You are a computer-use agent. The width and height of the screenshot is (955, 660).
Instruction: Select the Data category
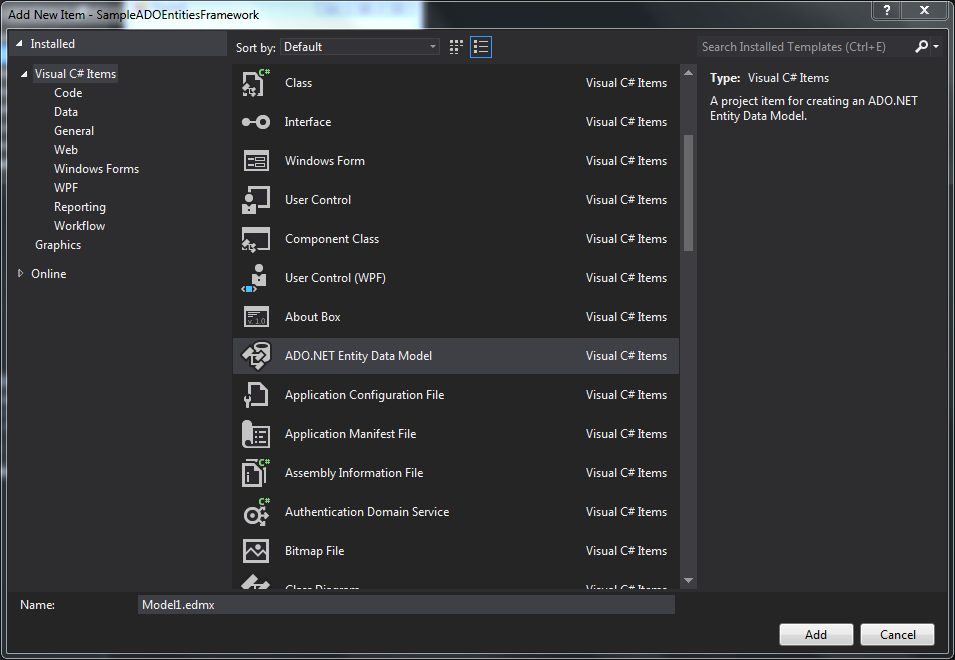tap(66, 111)
